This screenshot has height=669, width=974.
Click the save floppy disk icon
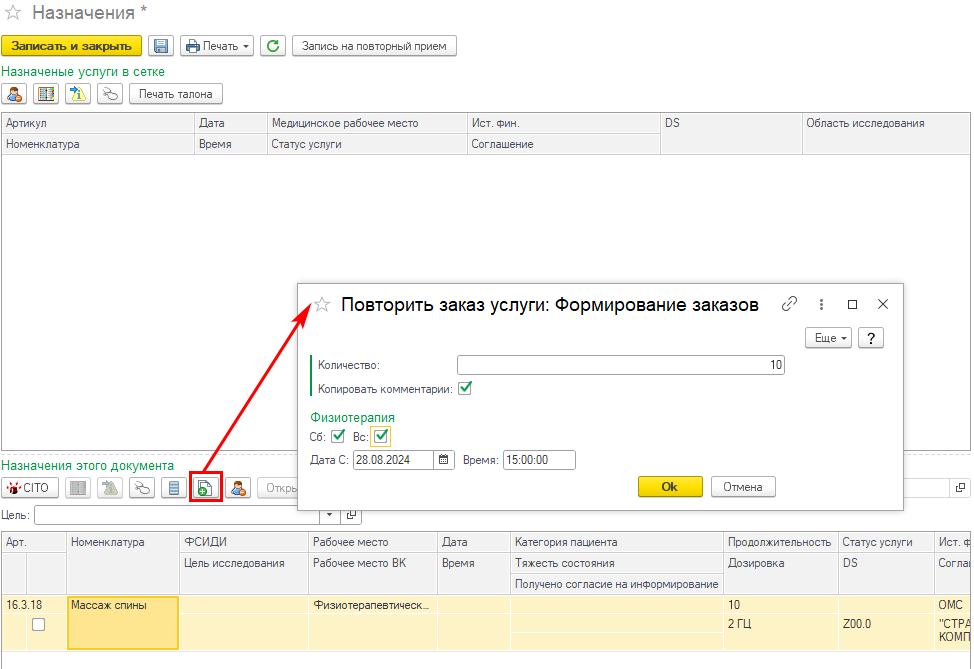coord(161,46)
